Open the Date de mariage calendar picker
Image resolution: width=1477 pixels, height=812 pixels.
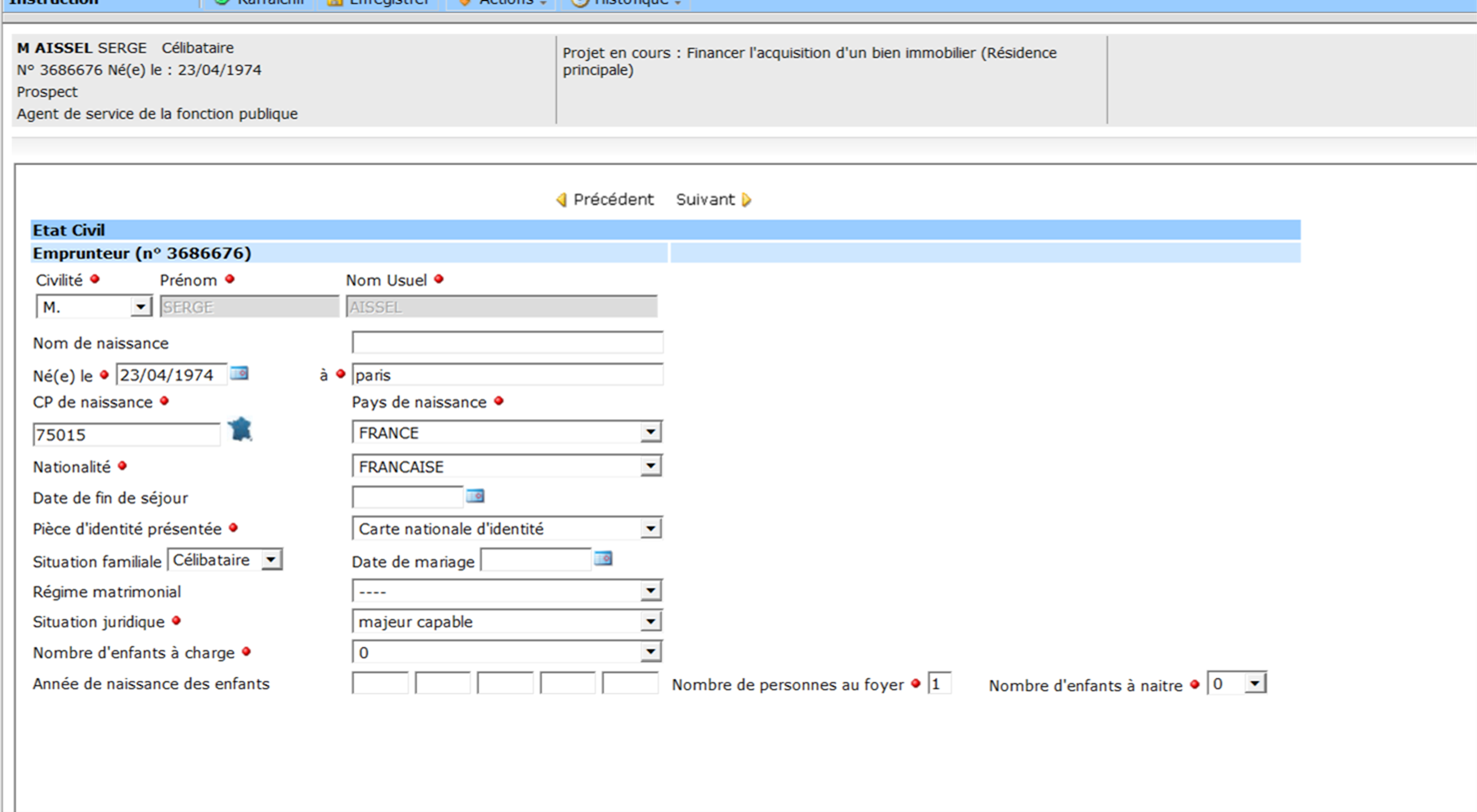pyautogui.click(x=602, y=559)
